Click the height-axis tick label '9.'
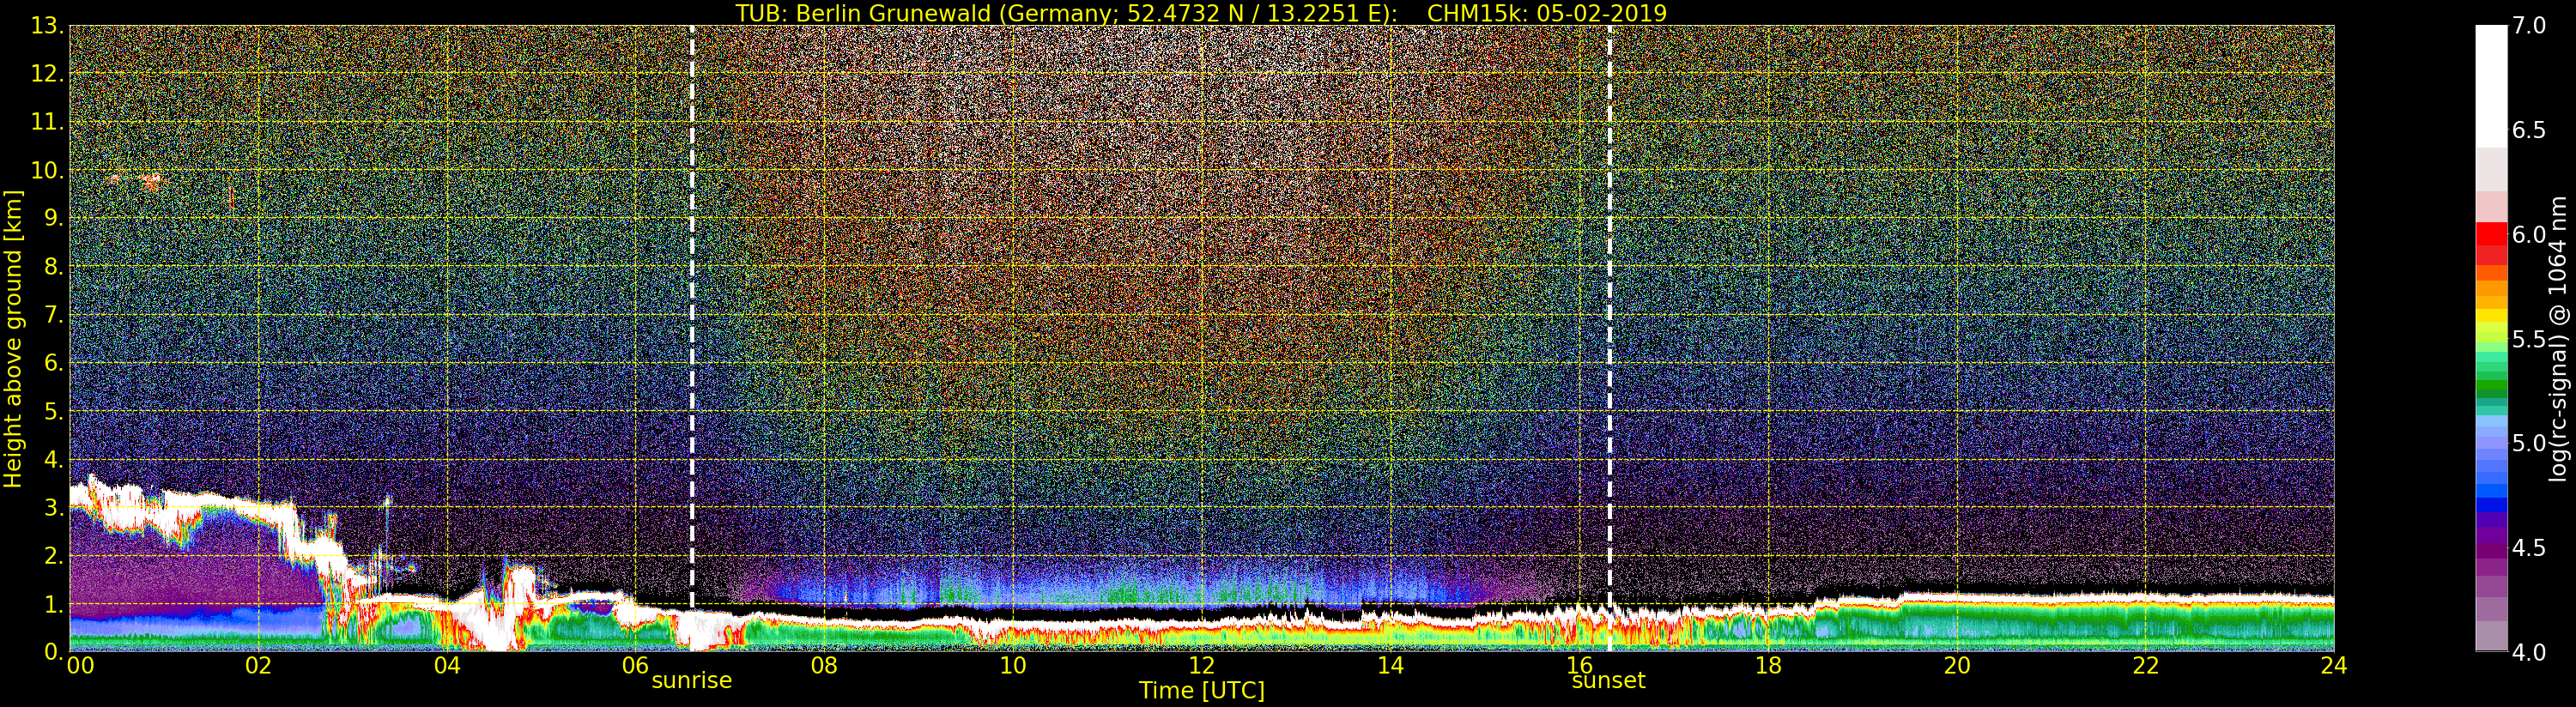2576x707 pixels. pyautogui.click(x=54, y=218)
